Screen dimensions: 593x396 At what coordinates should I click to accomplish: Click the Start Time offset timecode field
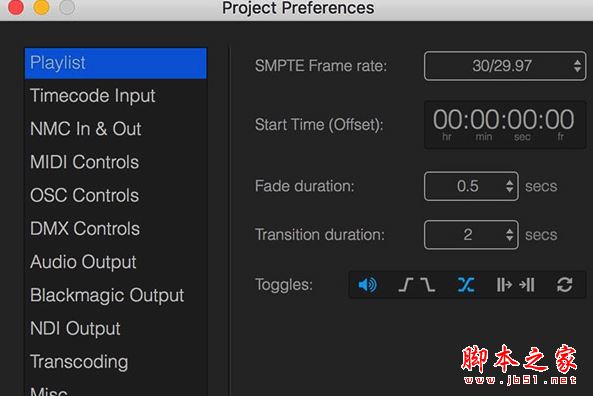[x=505, y=124]
